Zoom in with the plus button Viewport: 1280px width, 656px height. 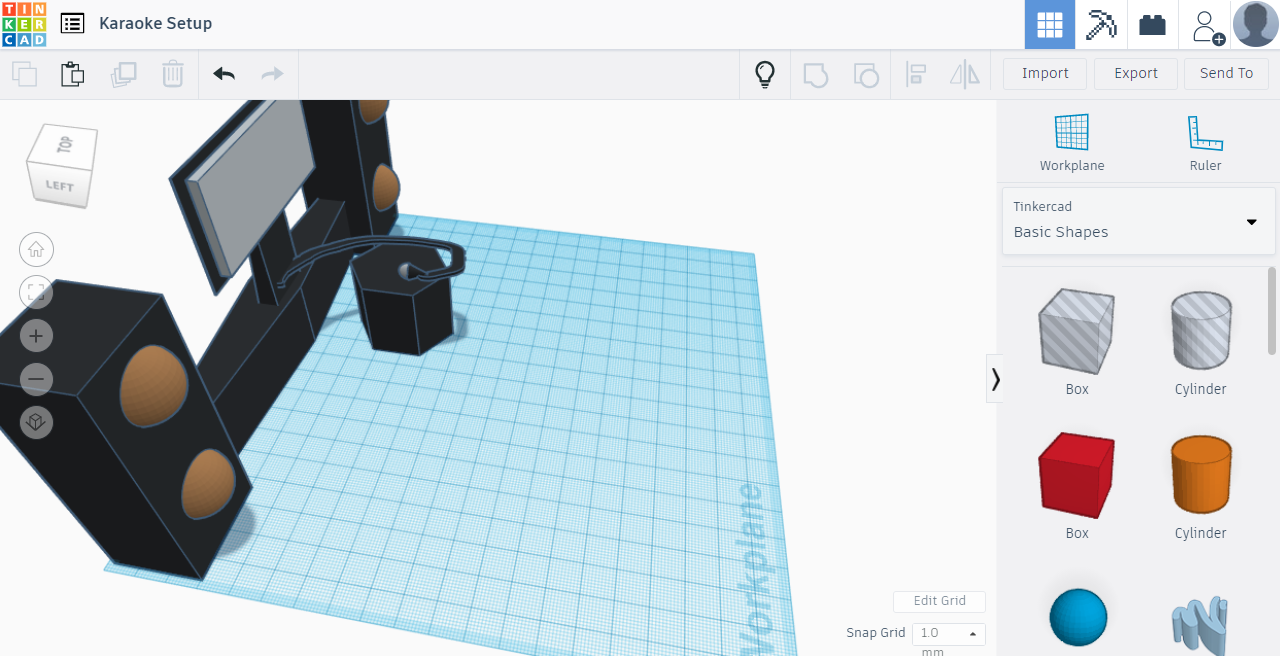37,336
